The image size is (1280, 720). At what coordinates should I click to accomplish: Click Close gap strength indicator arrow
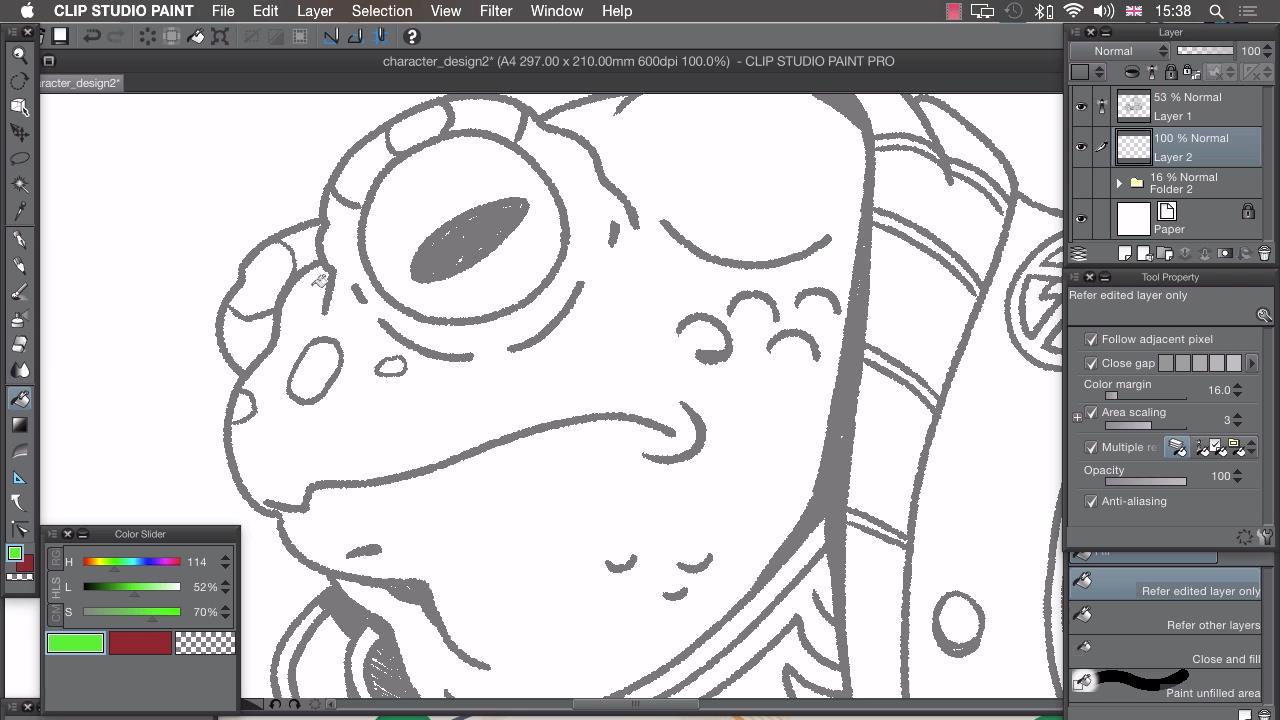coord(1252,363)
